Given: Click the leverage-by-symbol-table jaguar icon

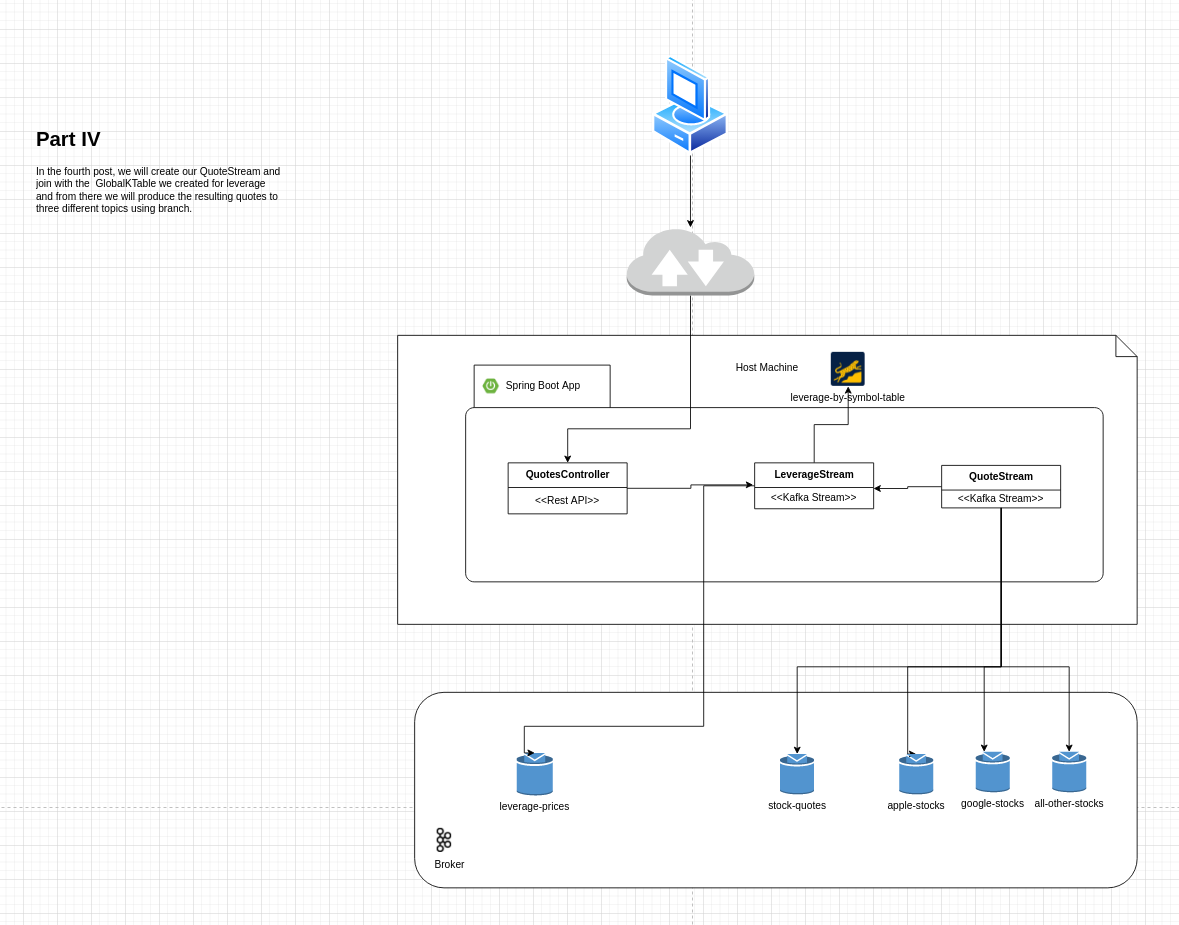Looking at the screenshot, I should point(847,369).
